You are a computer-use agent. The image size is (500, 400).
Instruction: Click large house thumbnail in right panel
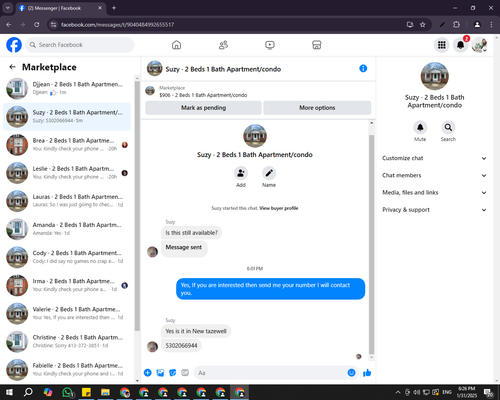(434, 76)
